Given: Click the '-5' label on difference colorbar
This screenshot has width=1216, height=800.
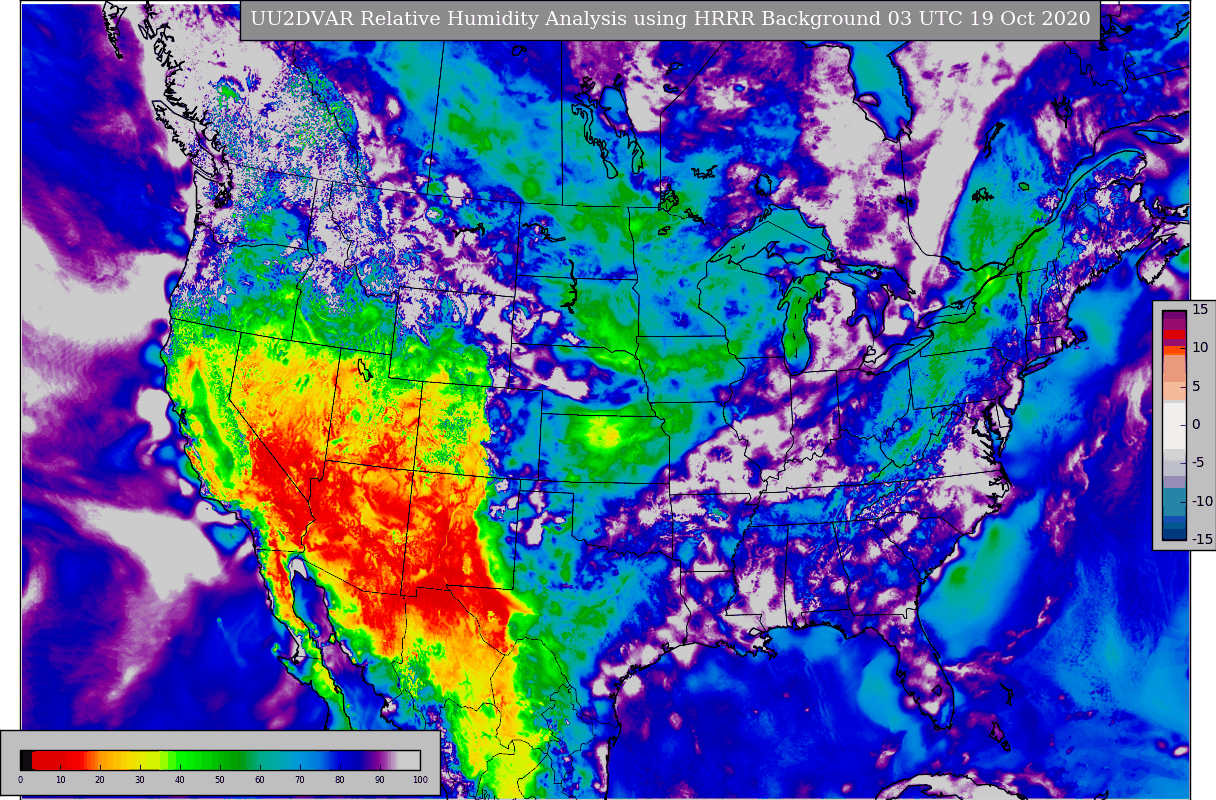Looking at the screenshot, I should coord(1199,462).
